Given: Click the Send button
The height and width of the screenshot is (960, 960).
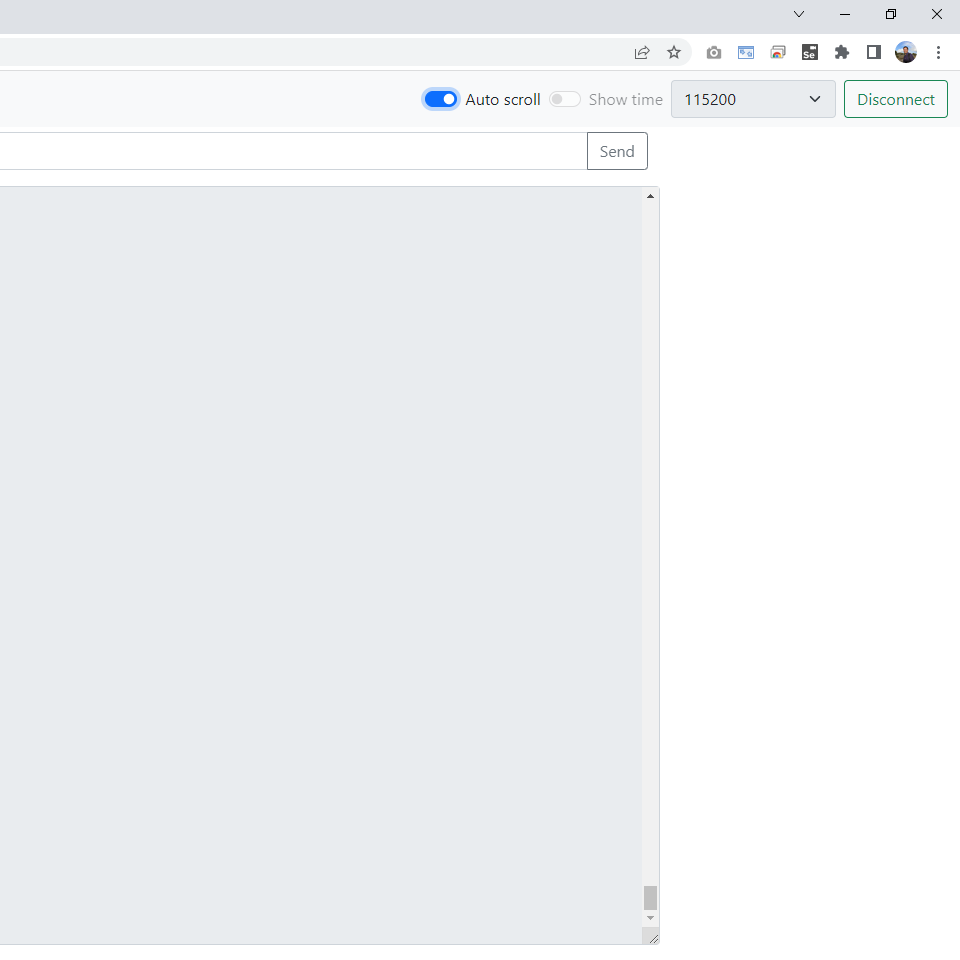Looking at the screenshot, I should pos(617,151).
